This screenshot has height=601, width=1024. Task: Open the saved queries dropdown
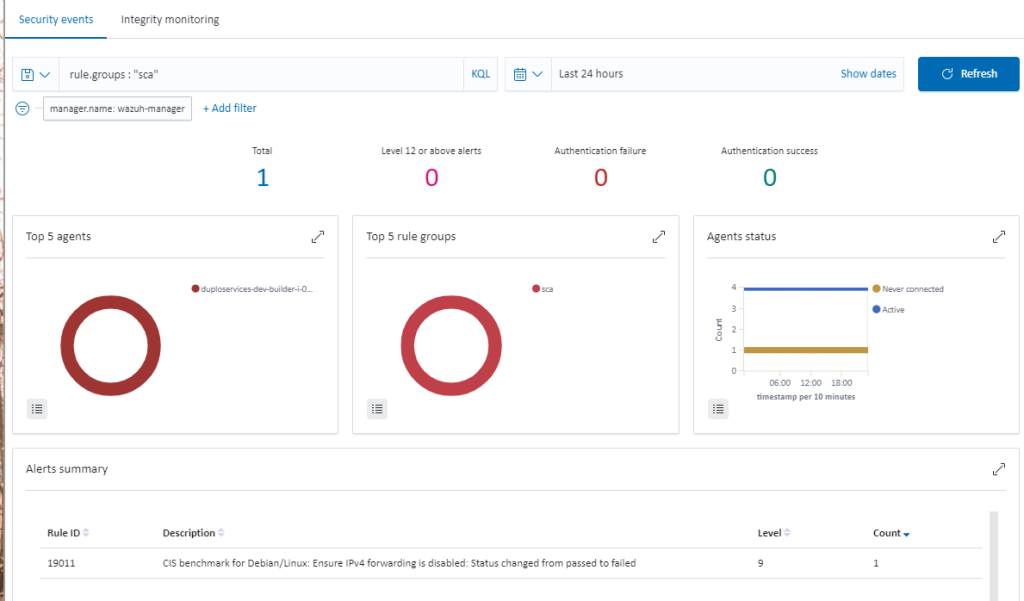[x=36, y=74]
